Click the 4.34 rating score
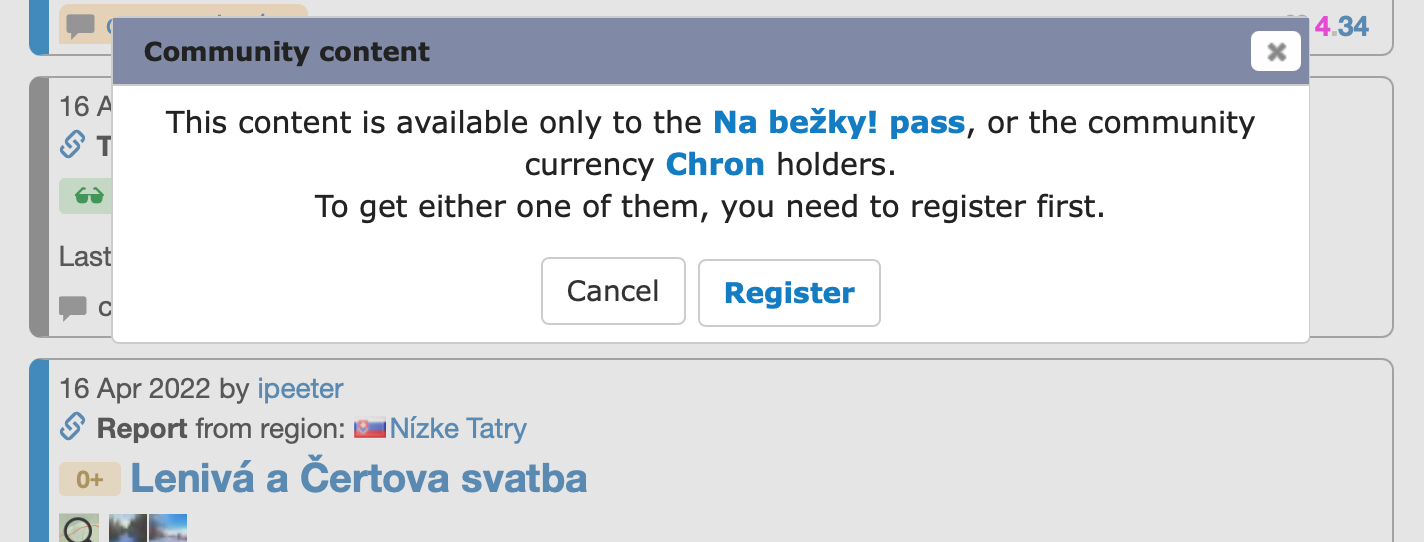The width and height of the screenshot is (1424, 542). point(1341,26)
